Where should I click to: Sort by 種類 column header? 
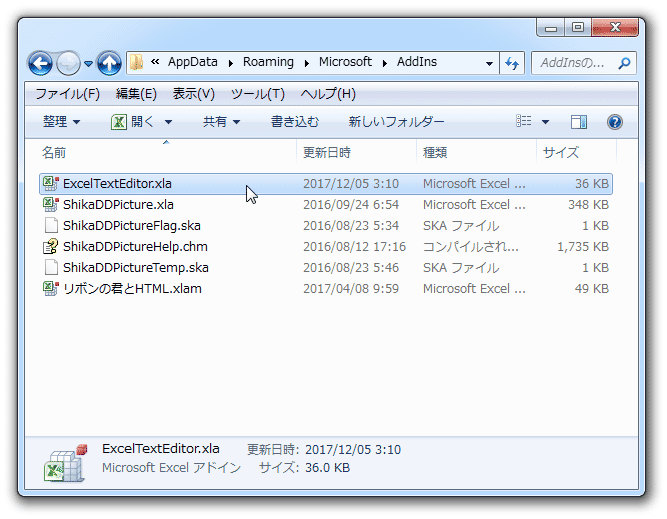click(435, 152)
